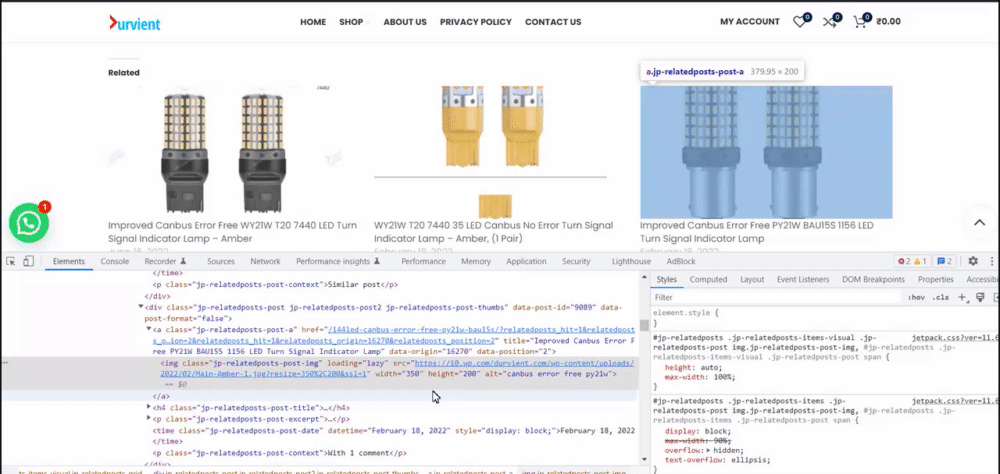Expand the overflow hidden shorthand triangle
This screenshot has height=474, width=1000.
tap(710, 450)
